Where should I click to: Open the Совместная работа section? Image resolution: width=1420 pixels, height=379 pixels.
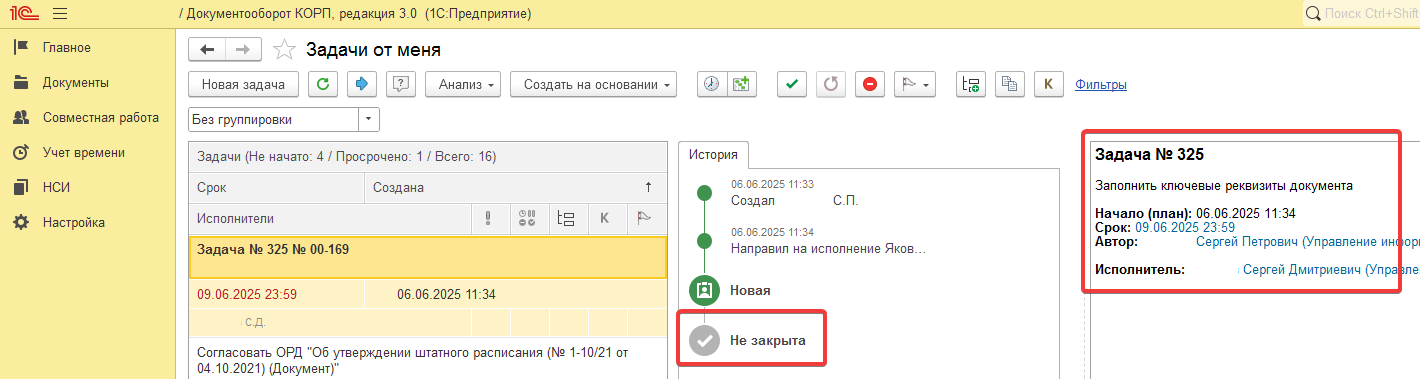(x=100, y=118)
